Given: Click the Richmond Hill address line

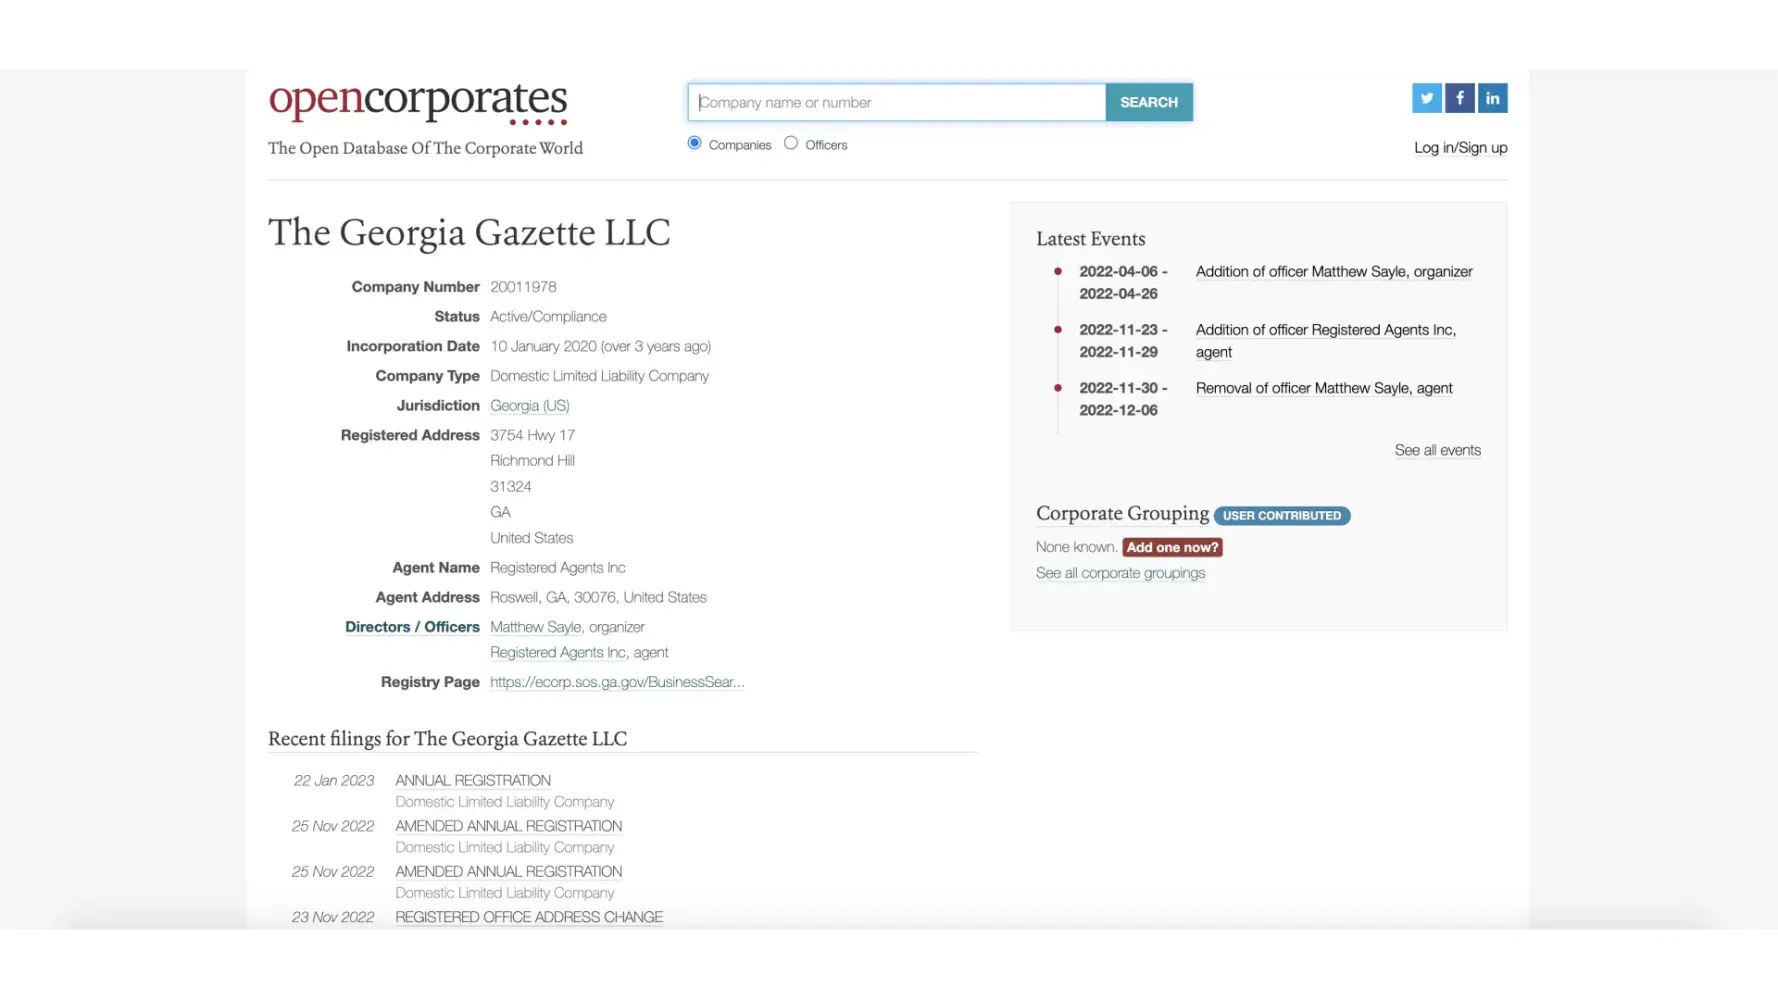Looking at the screenshot, I should (532, 461).
